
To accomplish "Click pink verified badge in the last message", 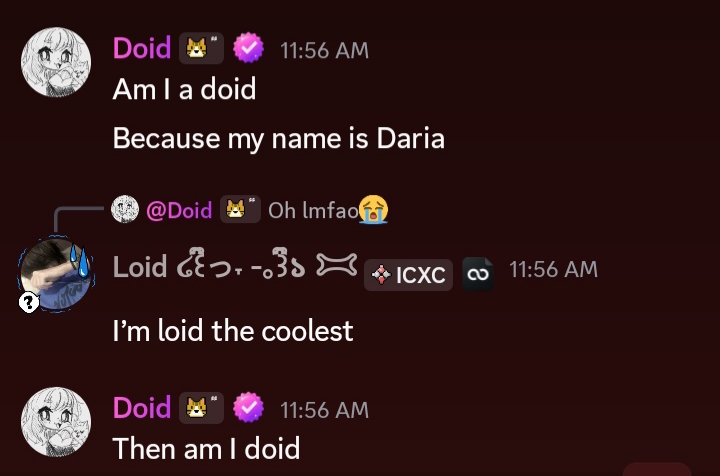I will (x=248, y=408).
